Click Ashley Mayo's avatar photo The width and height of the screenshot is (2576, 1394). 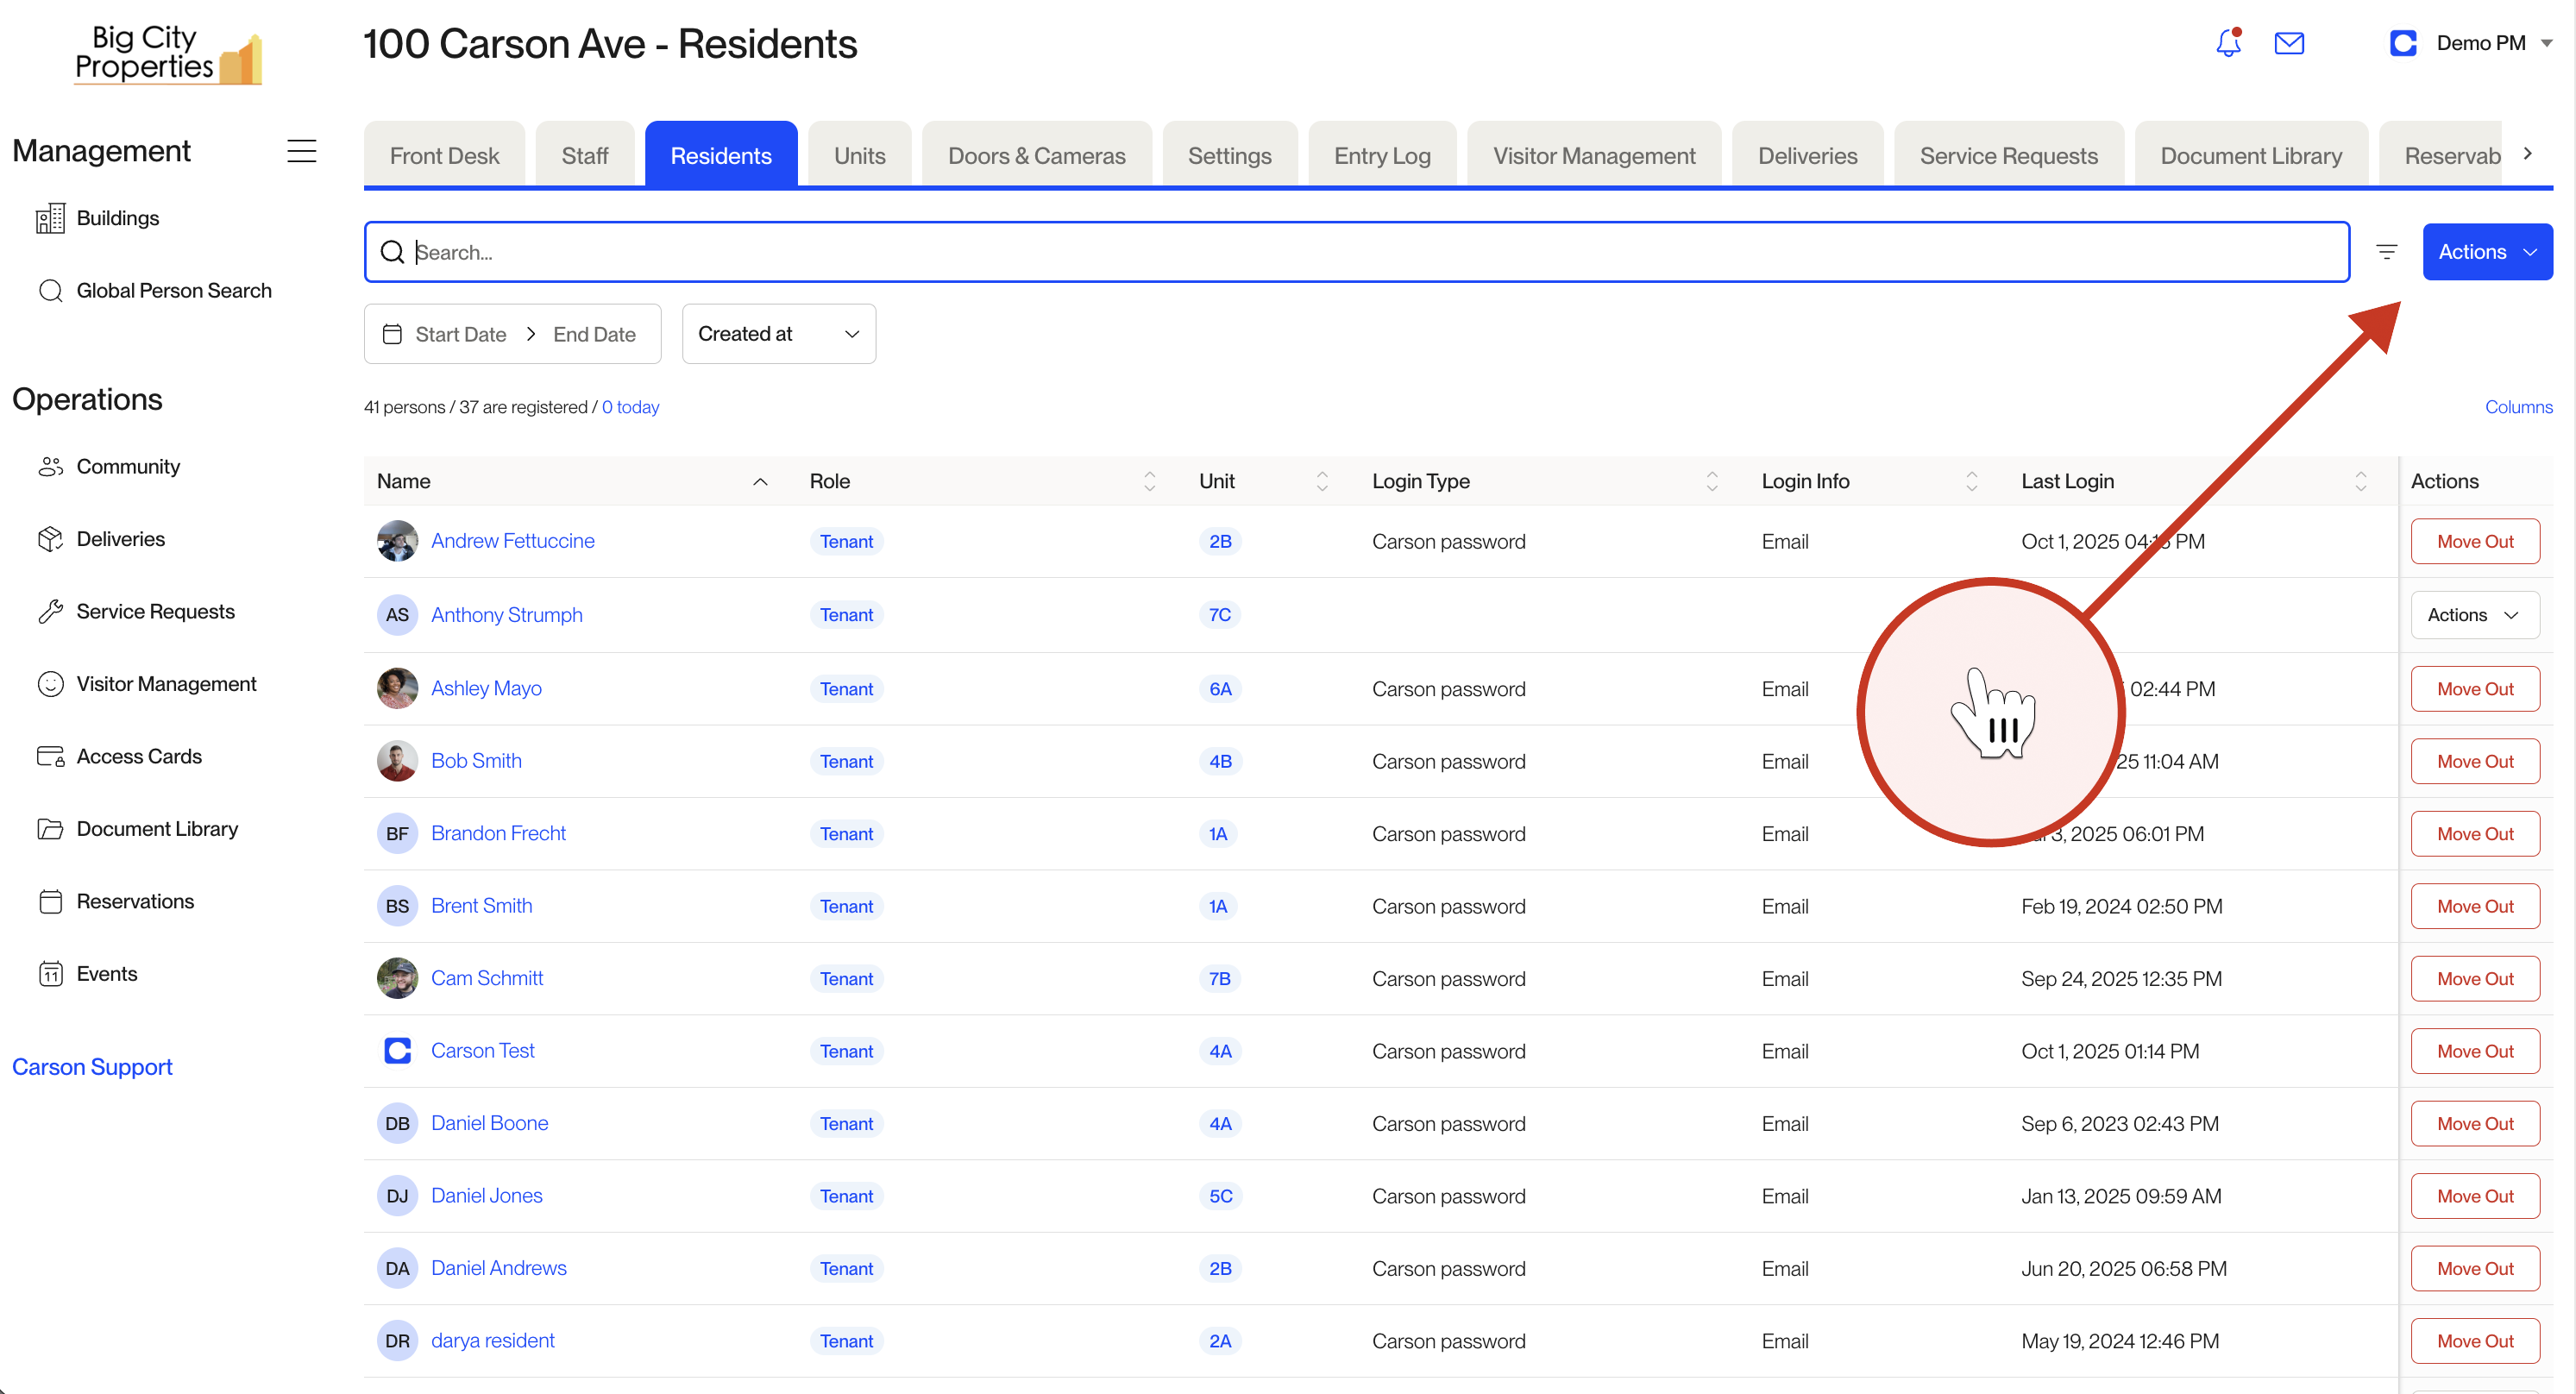pos(397,689)
